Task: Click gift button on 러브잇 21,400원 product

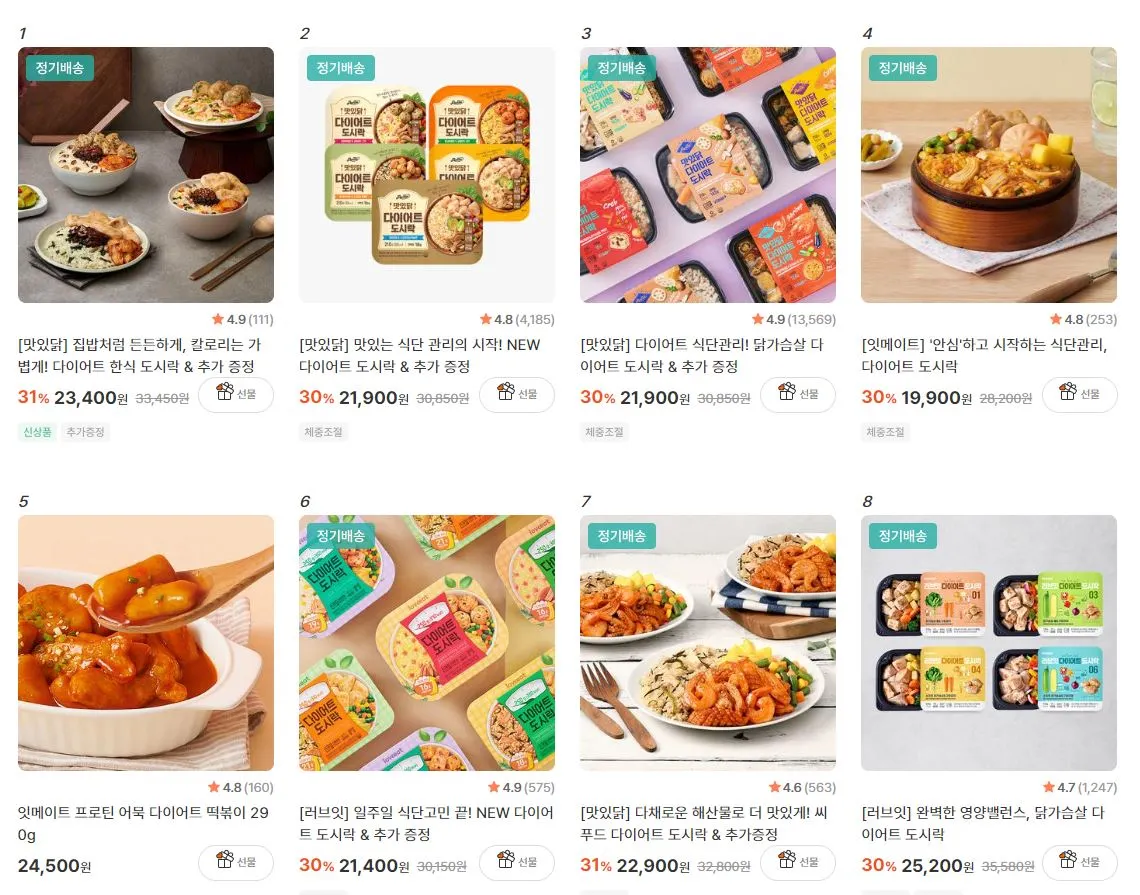Action: point(517,863)
